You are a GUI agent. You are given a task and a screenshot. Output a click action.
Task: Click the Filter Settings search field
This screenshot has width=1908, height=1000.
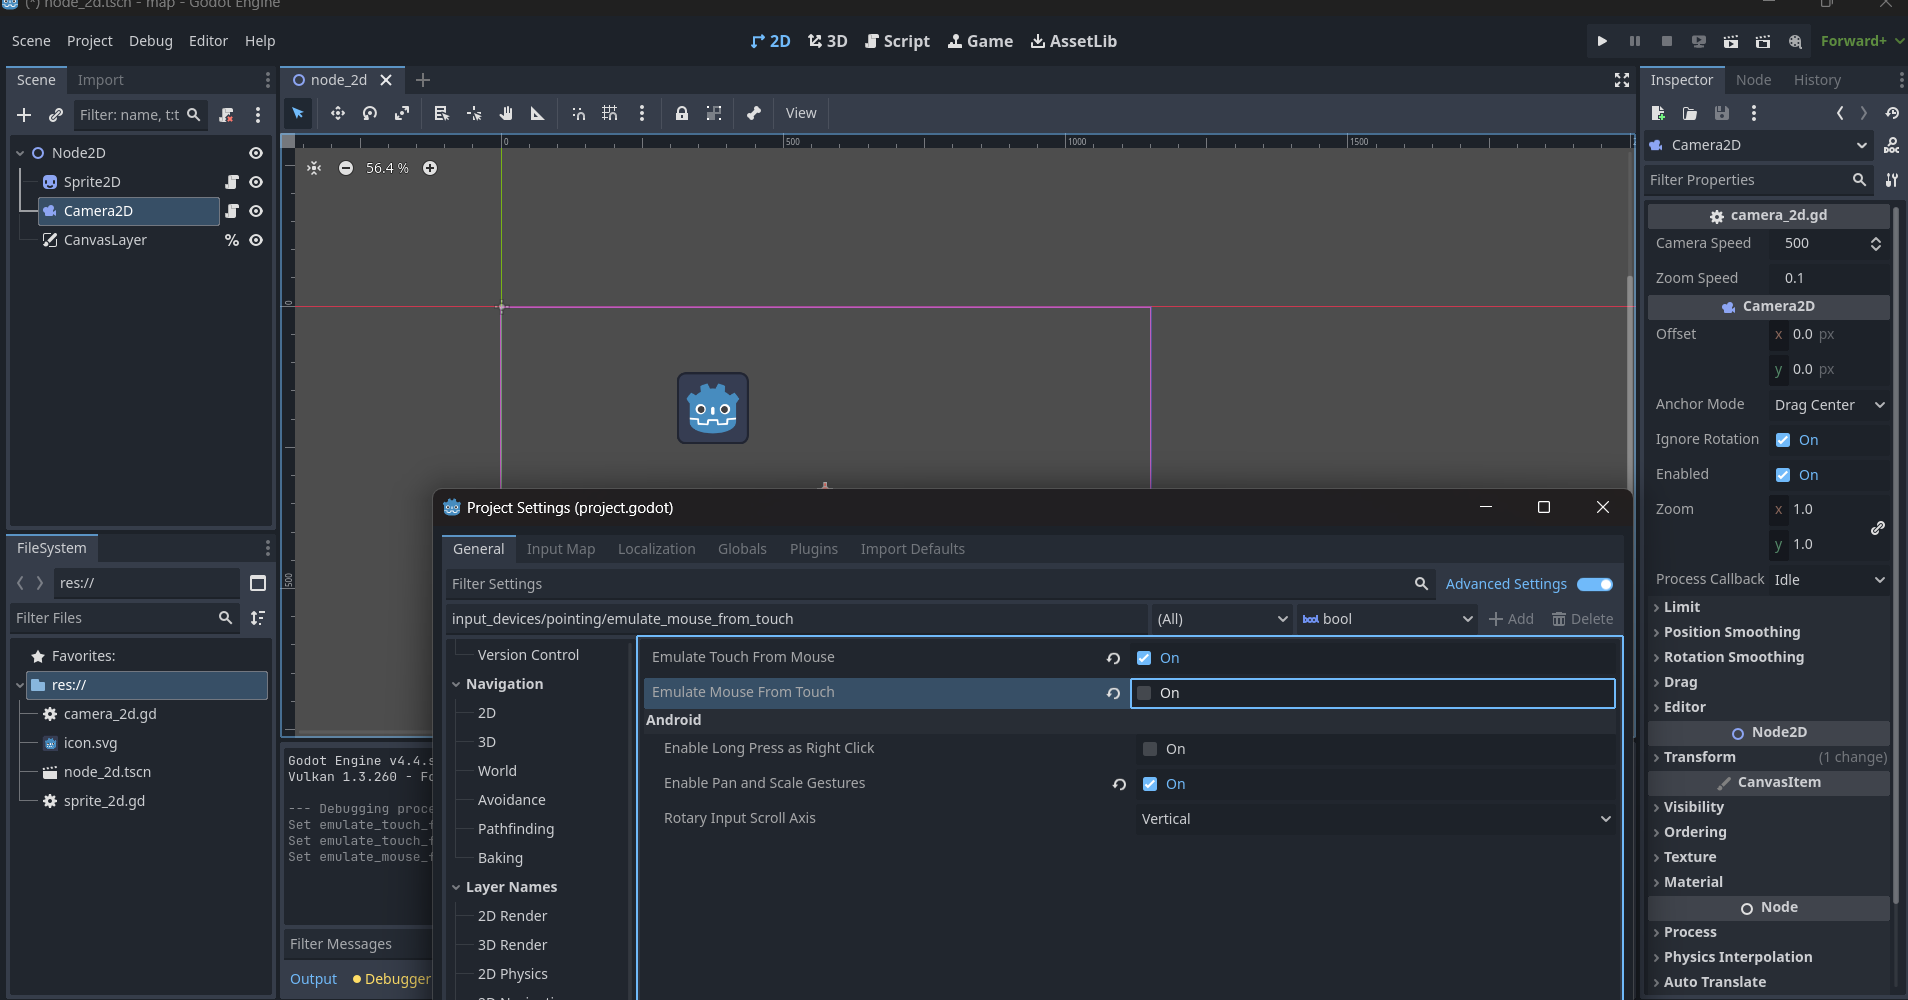[x=930, y=584]
